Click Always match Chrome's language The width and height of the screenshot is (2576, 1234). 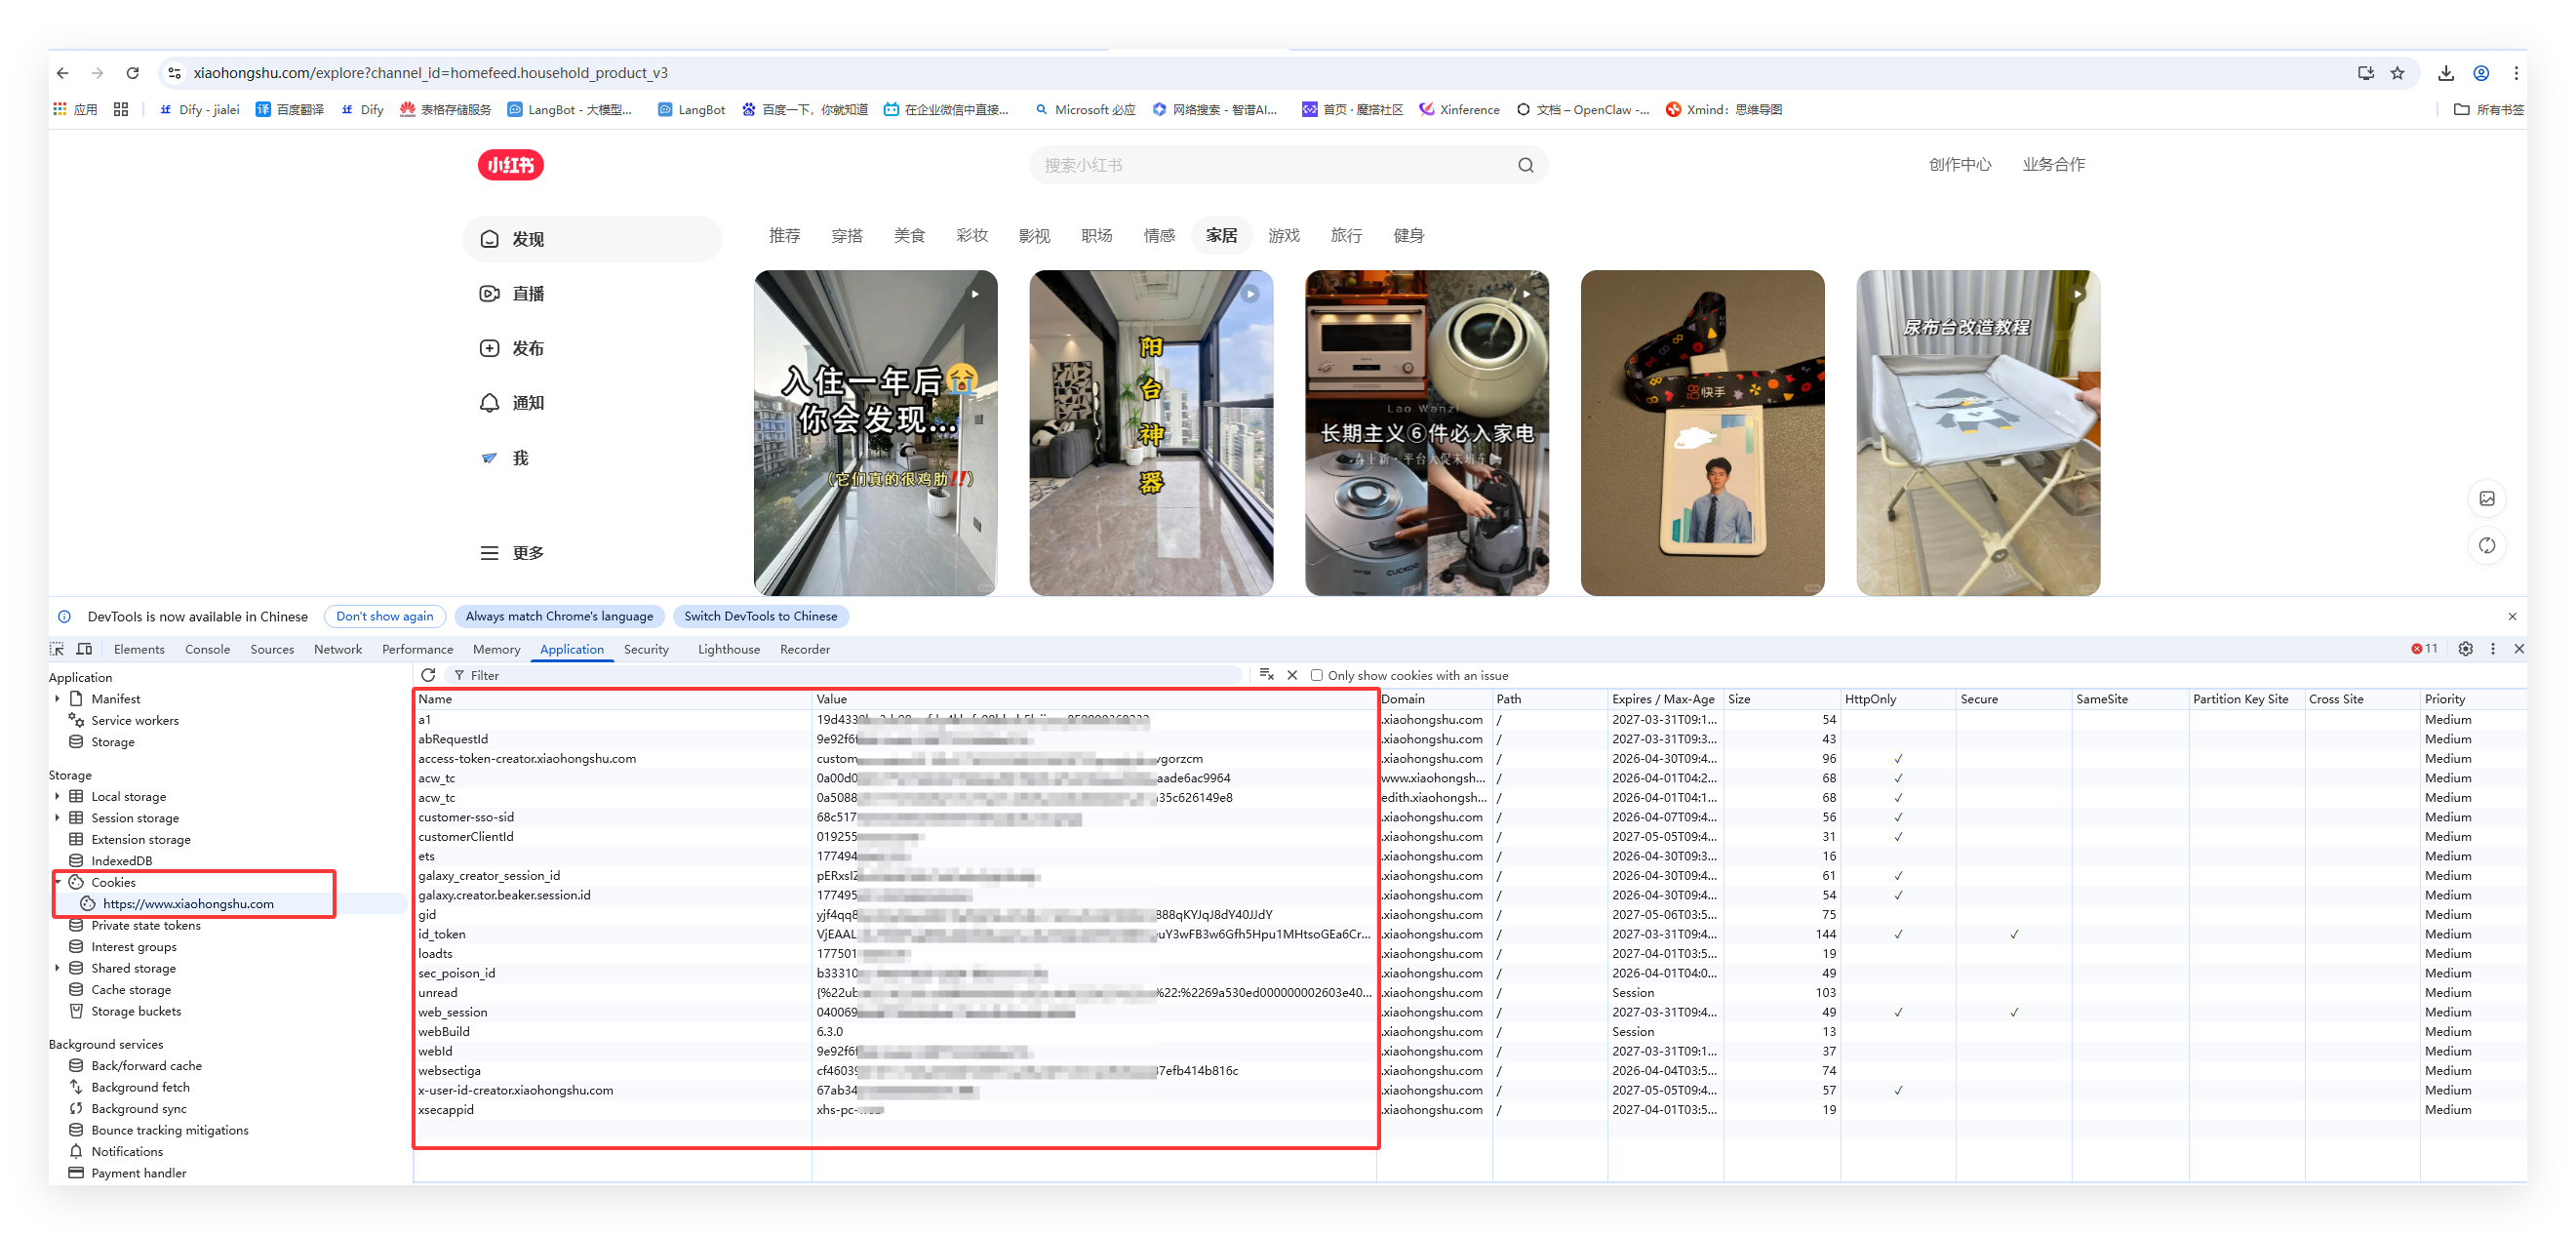click(559, 616)
